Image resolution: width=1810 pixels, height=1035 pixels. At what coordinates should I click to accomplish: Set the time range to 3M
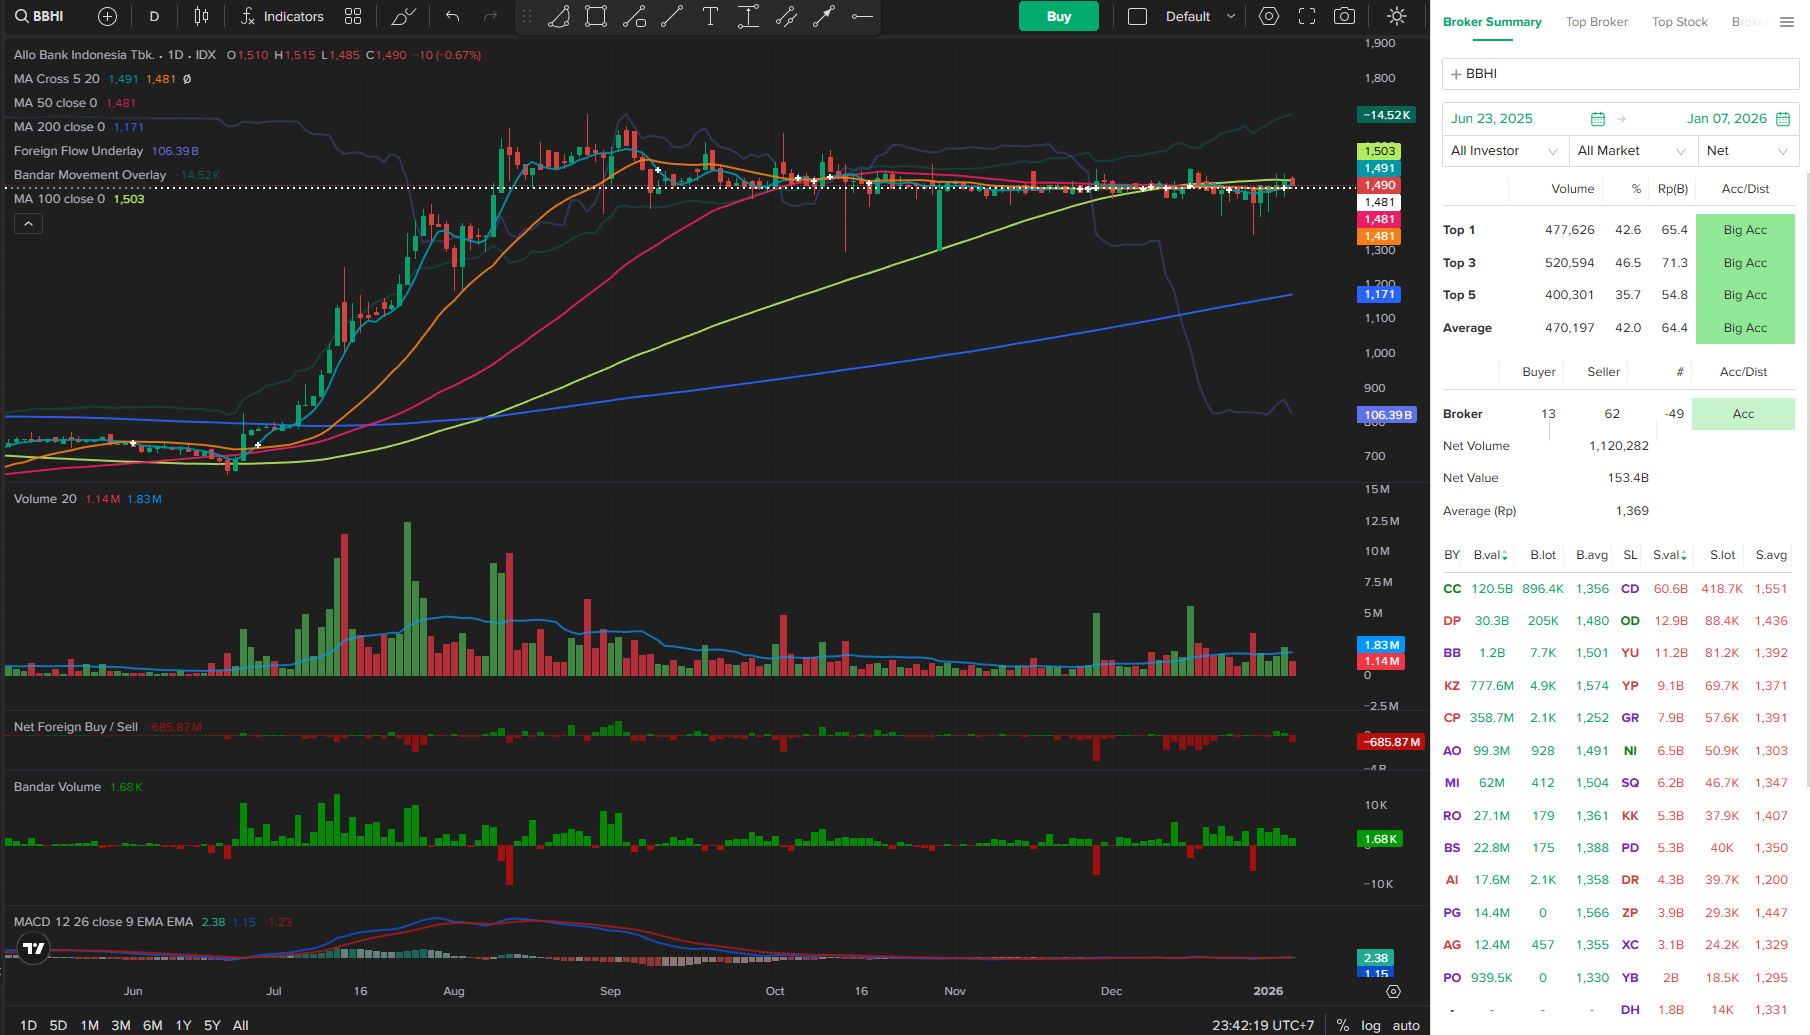121,1025
